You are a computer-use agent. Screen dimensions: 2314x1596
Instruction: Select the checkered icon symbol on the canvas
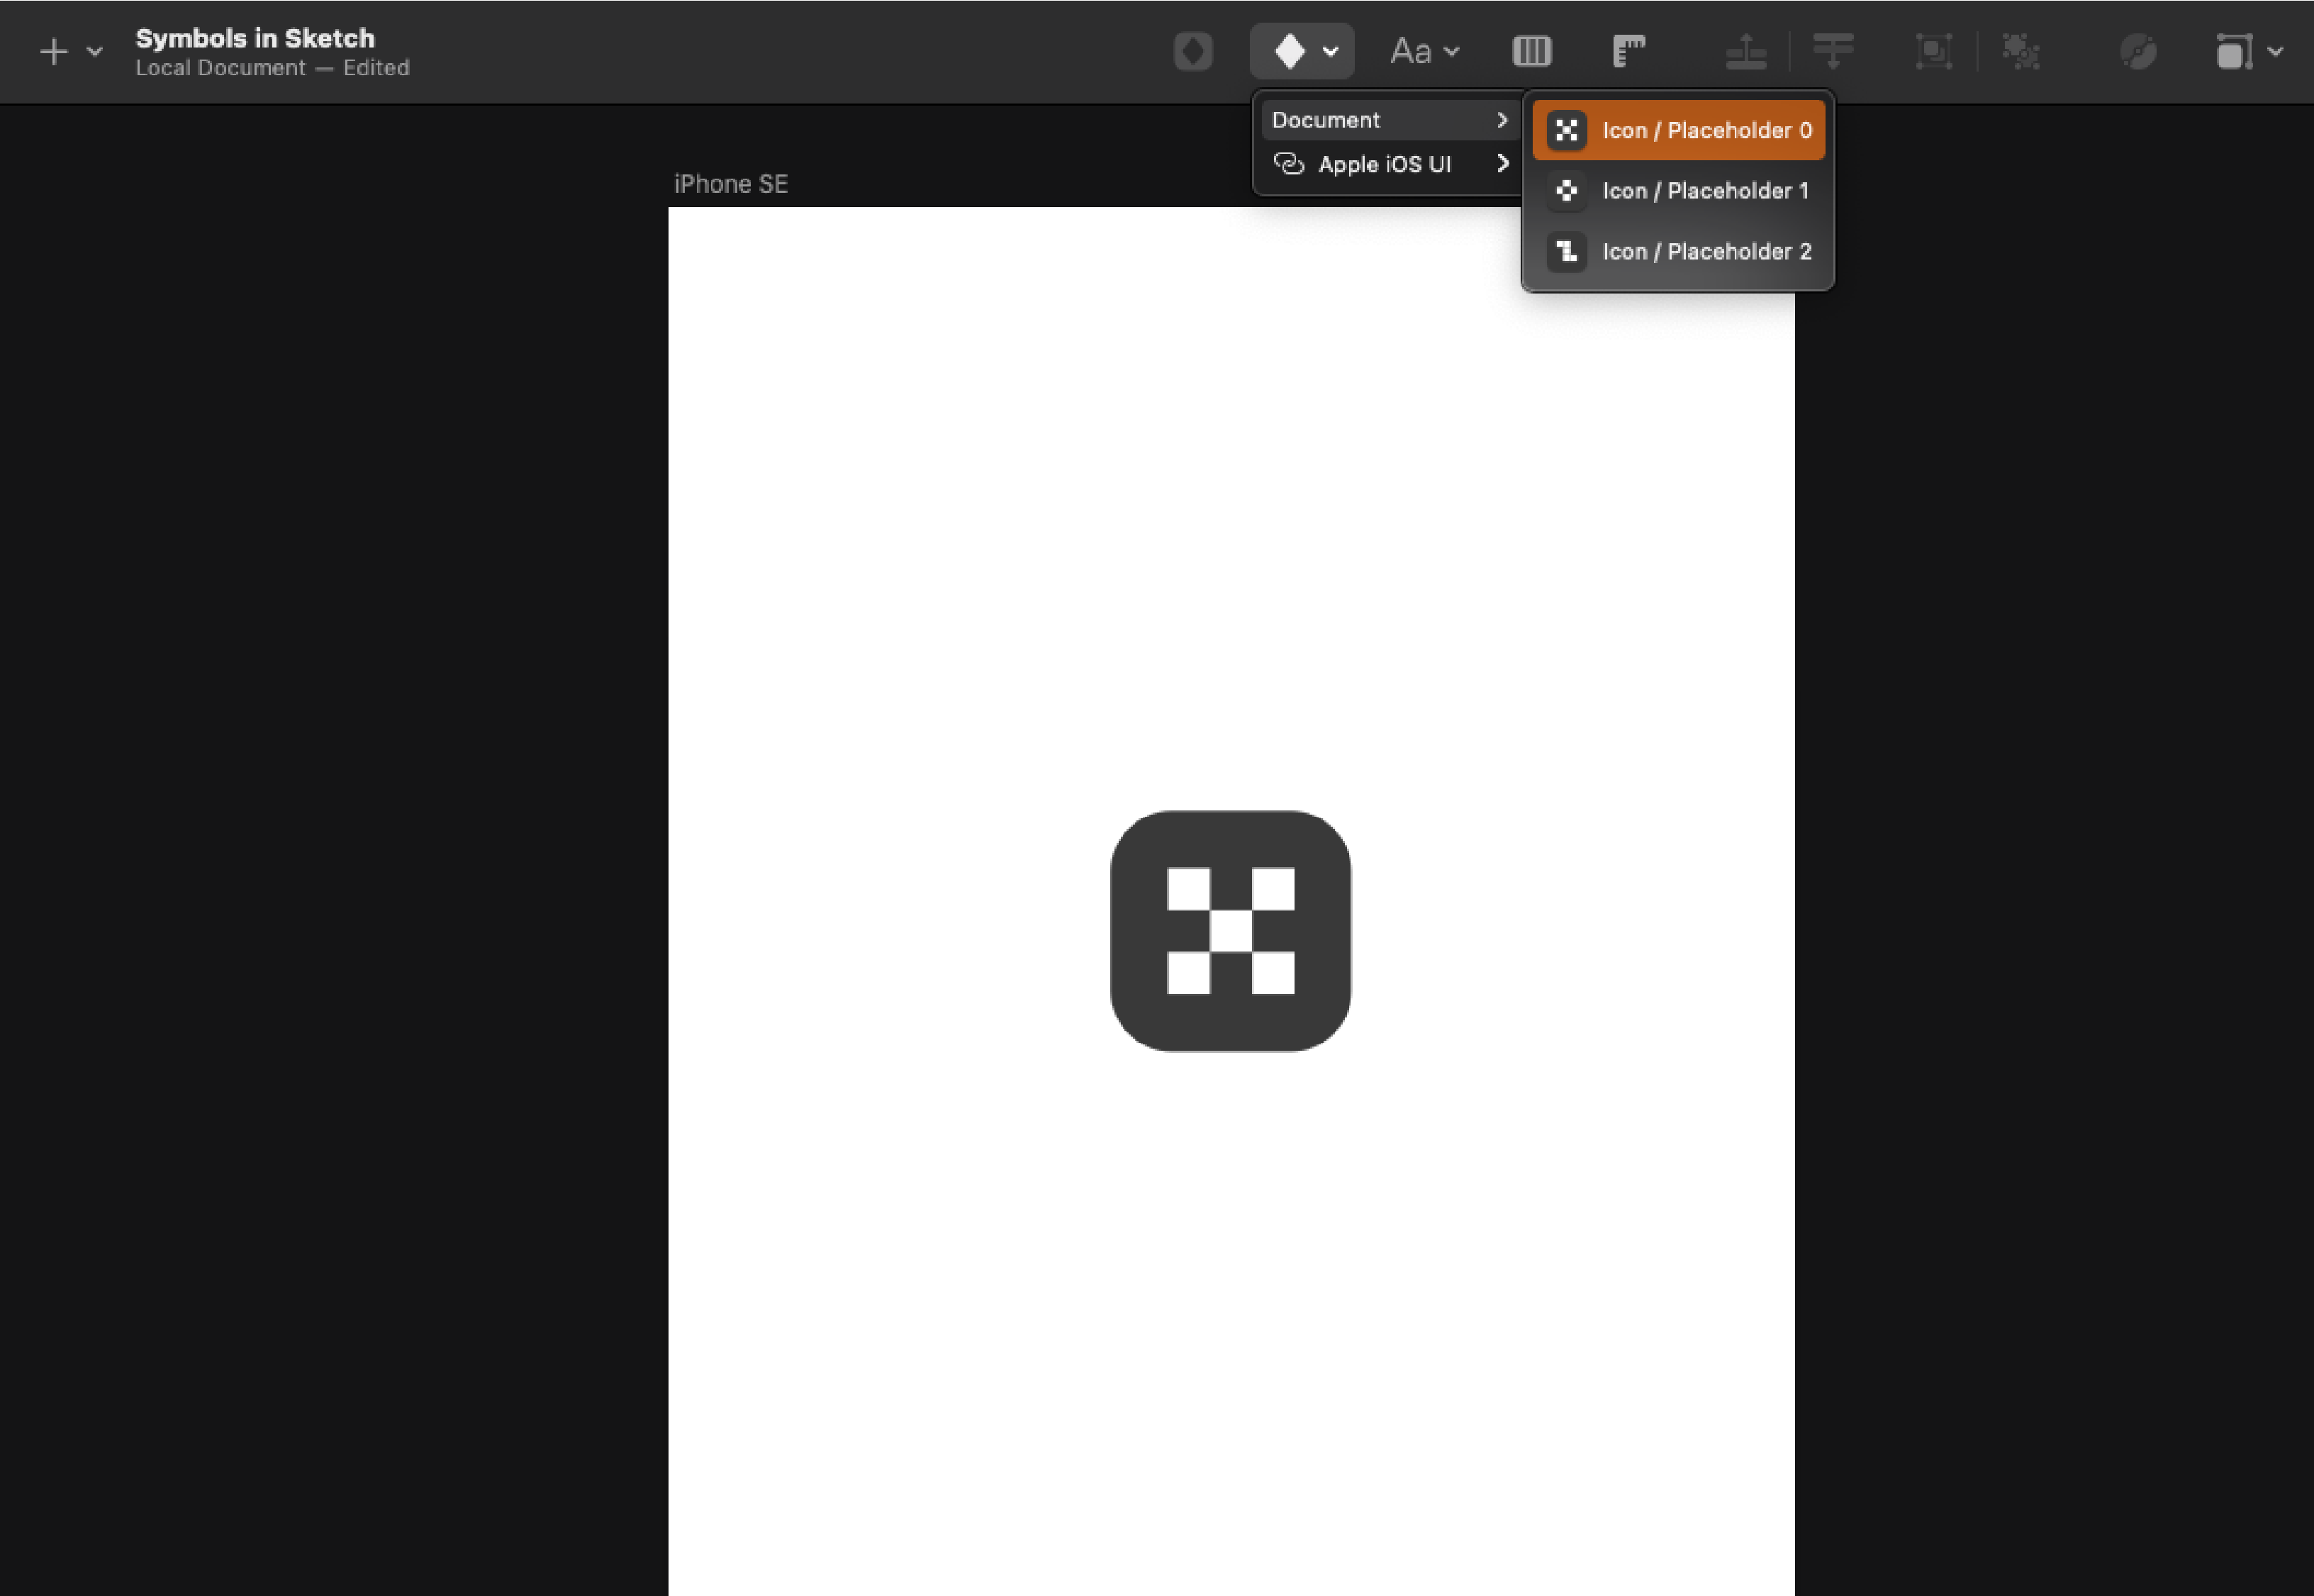[1230, 931]
